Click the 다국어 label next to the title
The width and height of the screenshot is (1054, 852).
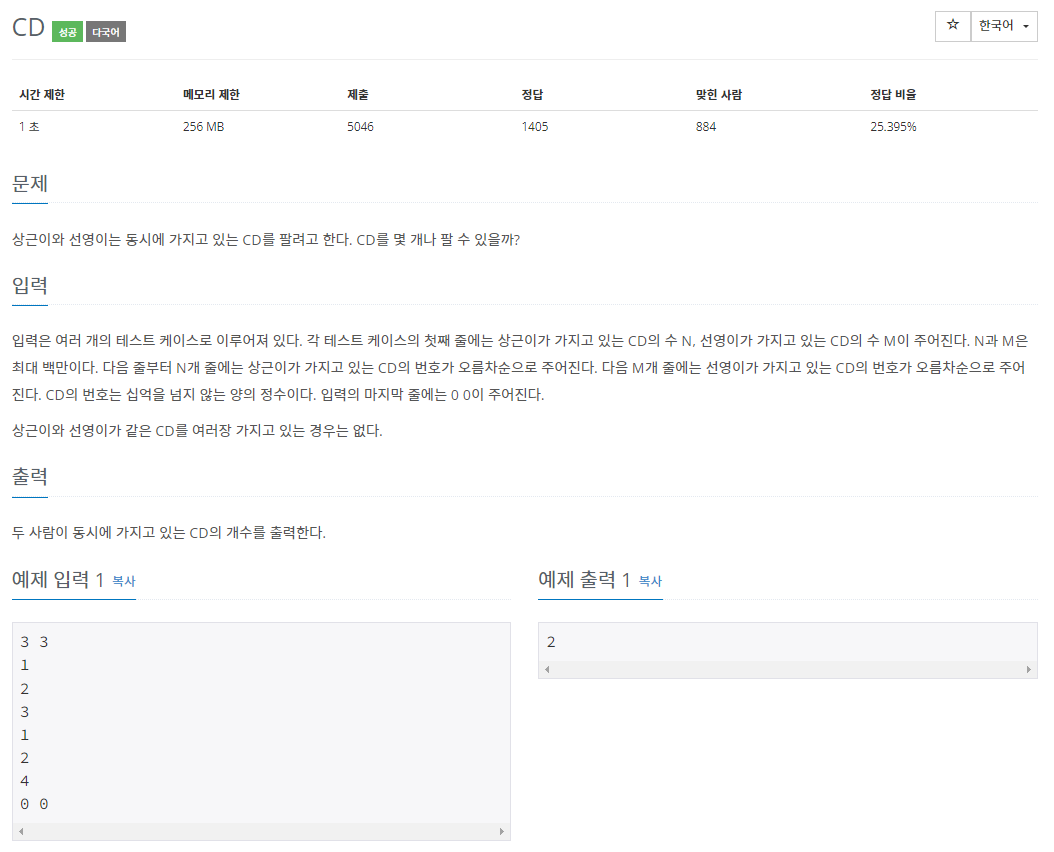[x=104, y=31]
